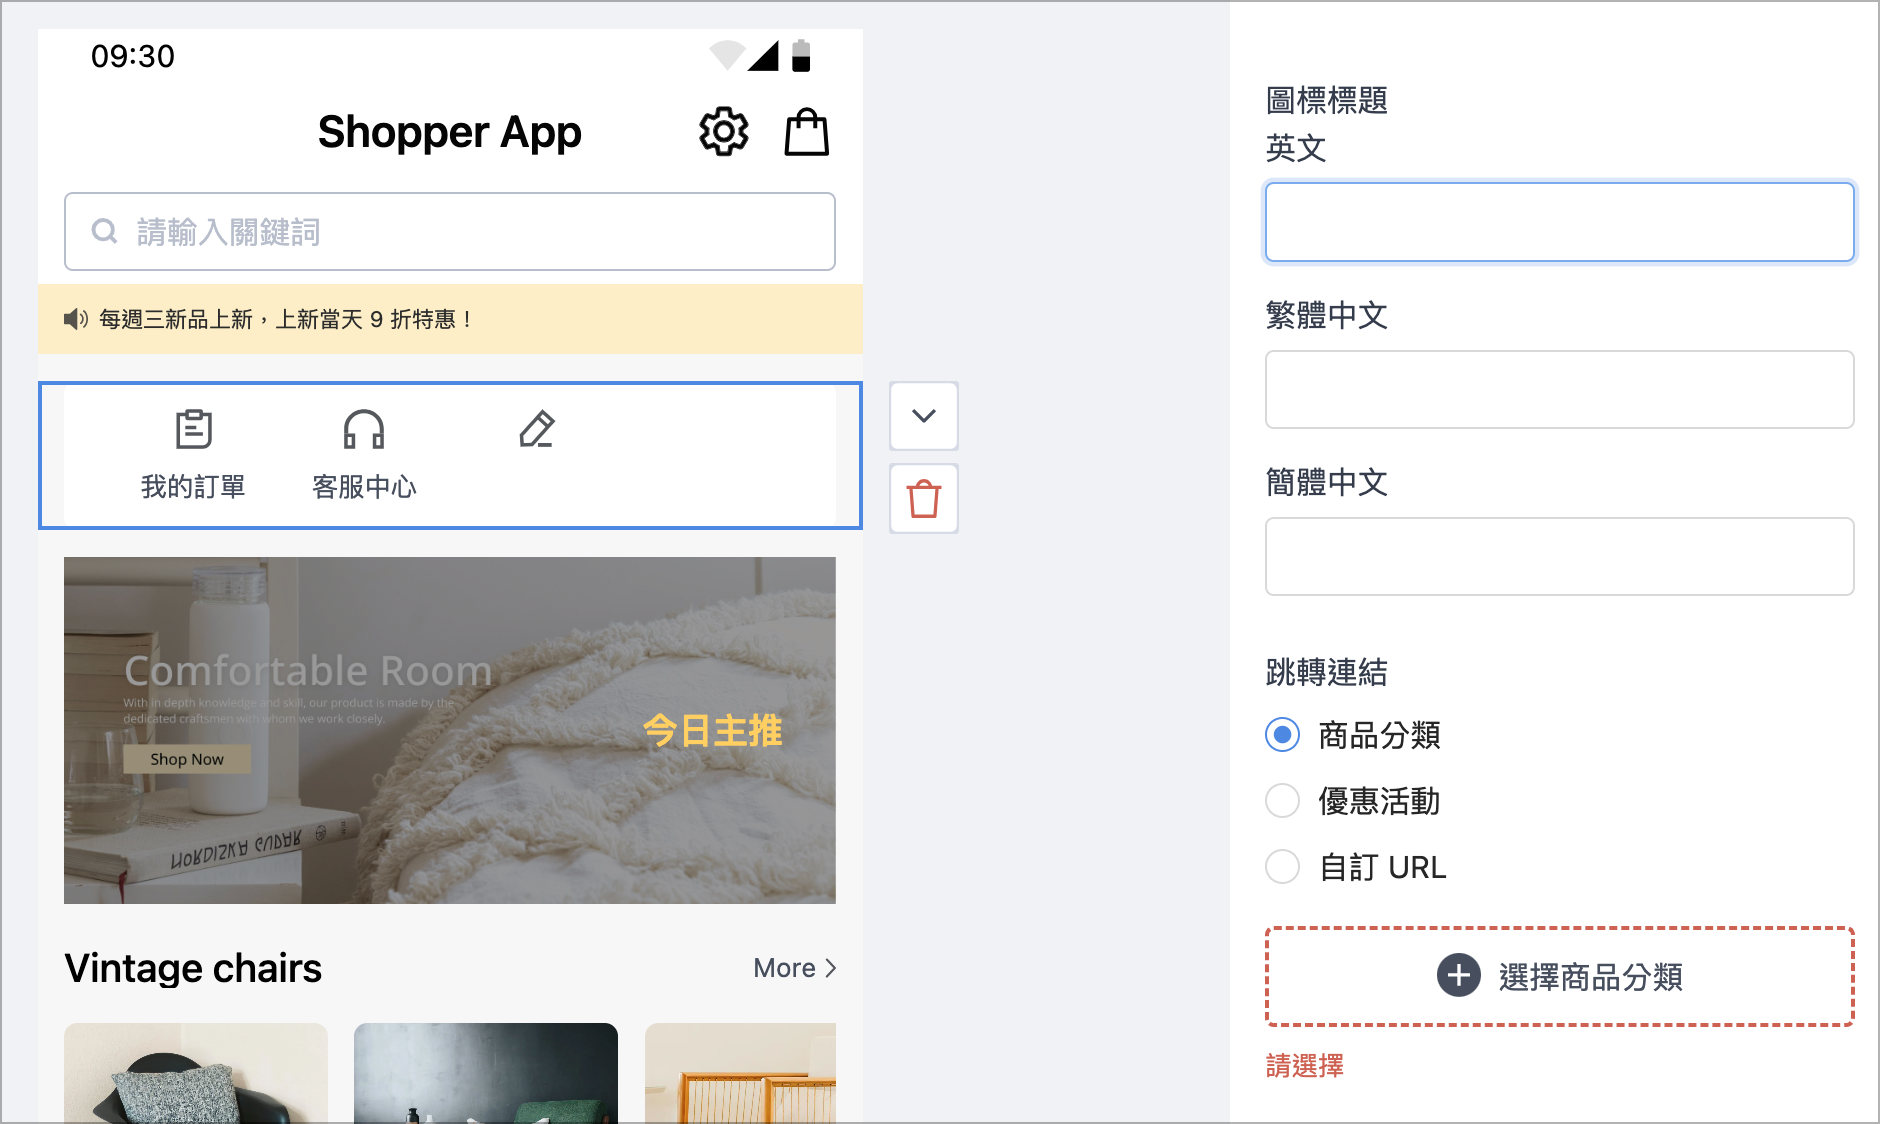1880x1124 pixels.
Task: Click the Vintage chairs heading
Action: (193, 968)
